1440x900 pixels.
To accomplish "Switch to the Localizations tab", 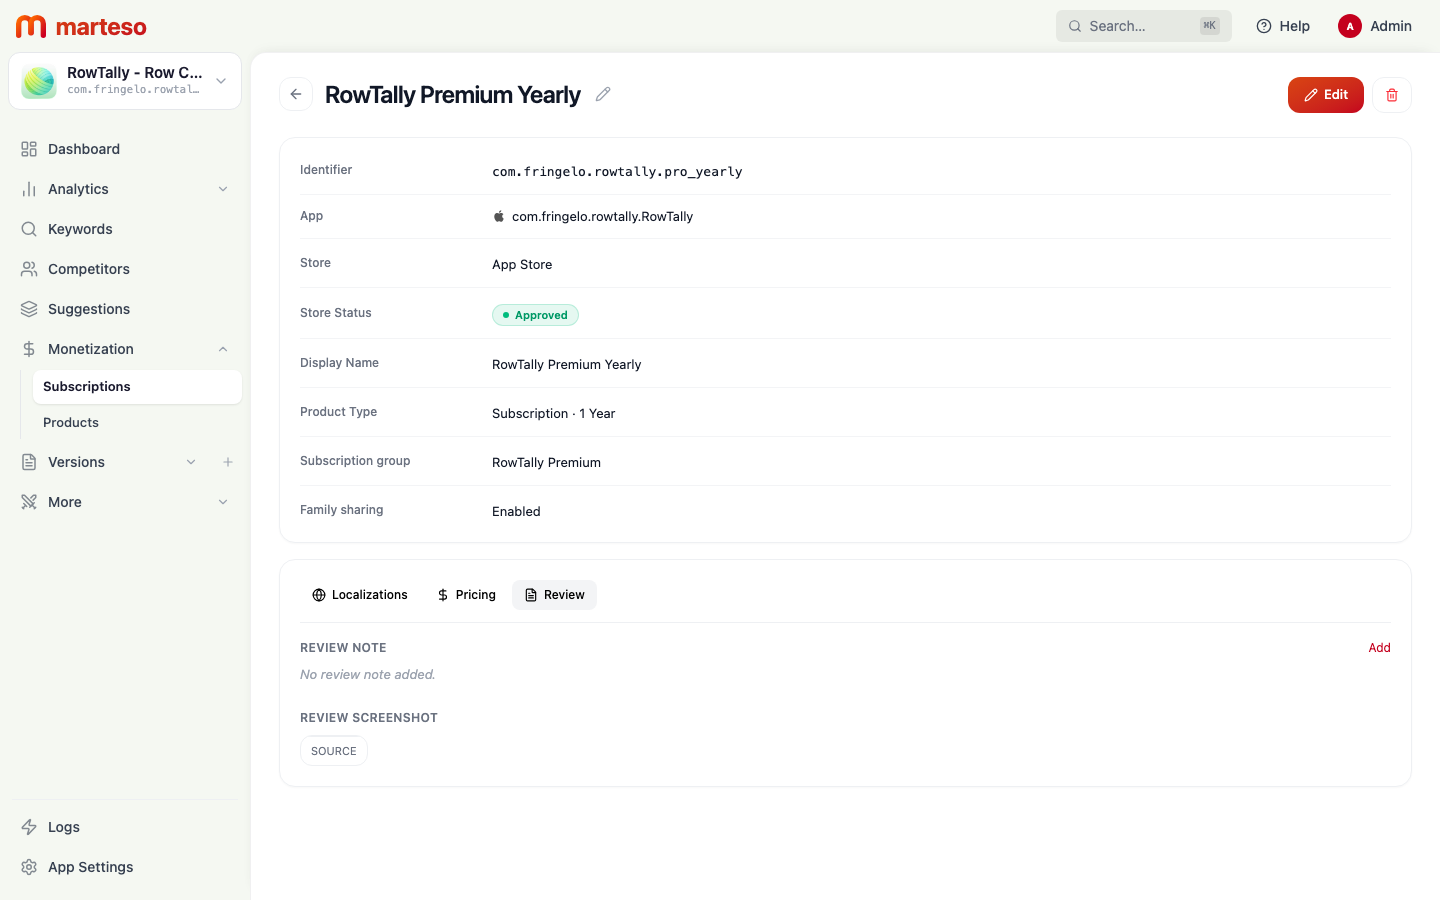I will tap(360, 595).
